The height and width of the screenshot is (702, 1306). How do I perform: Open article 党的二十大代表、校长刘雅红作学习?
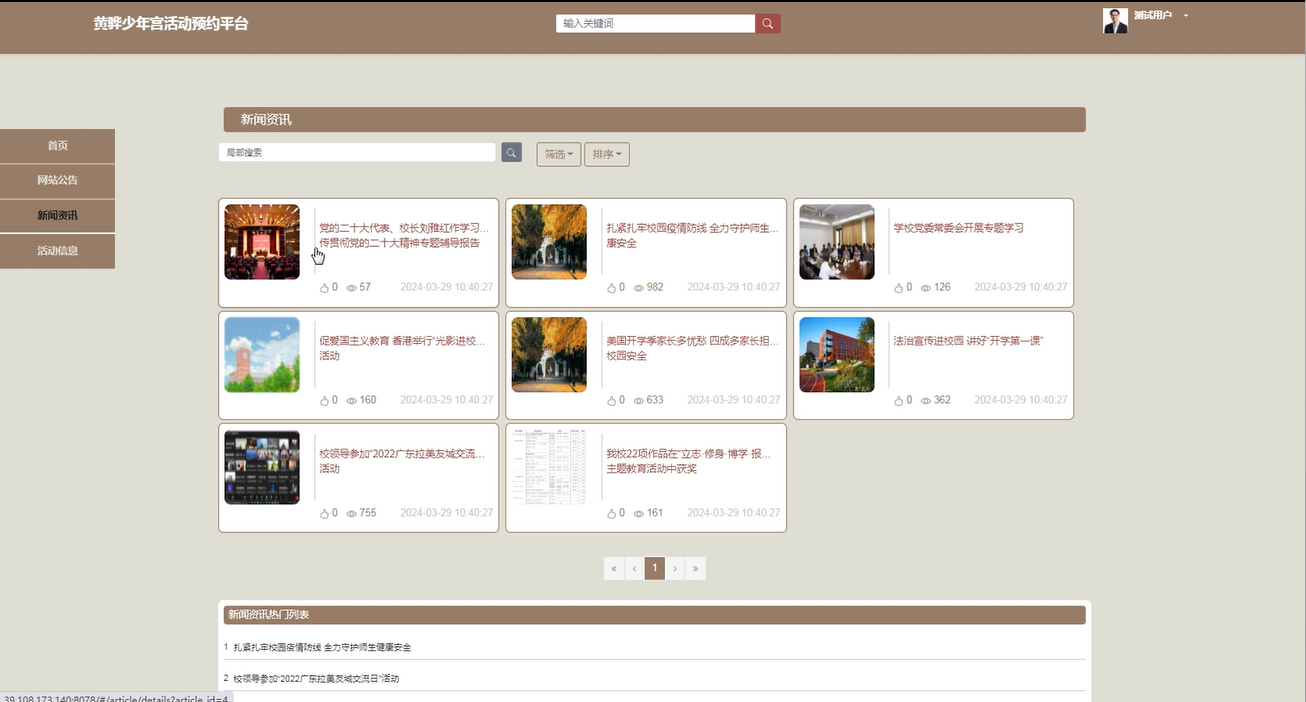coord(404,235)
